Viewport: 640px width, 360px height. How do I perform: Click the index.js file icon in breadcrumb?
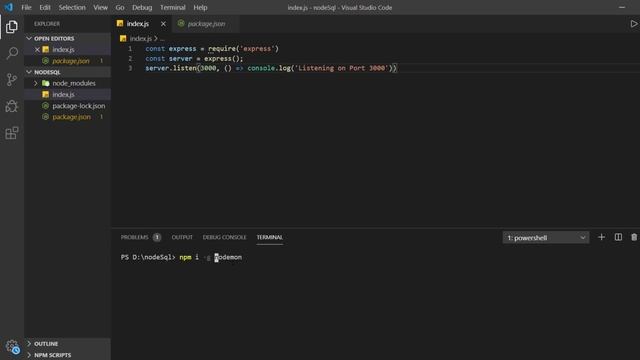(123, 38)
